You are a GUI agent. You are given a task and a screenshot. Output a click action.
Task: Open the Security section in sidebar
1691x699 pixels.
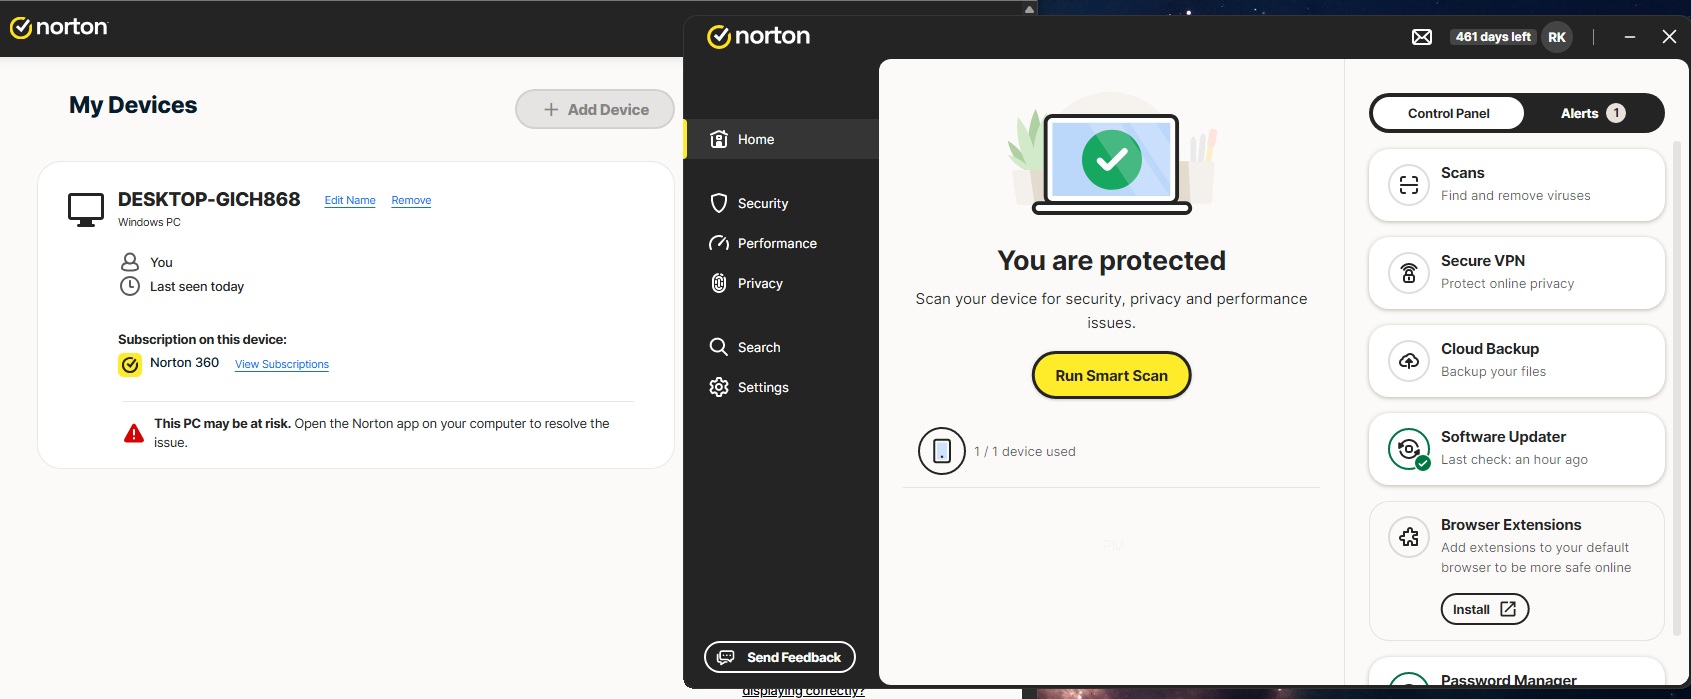pyautogui.click(x=762, y=203)
